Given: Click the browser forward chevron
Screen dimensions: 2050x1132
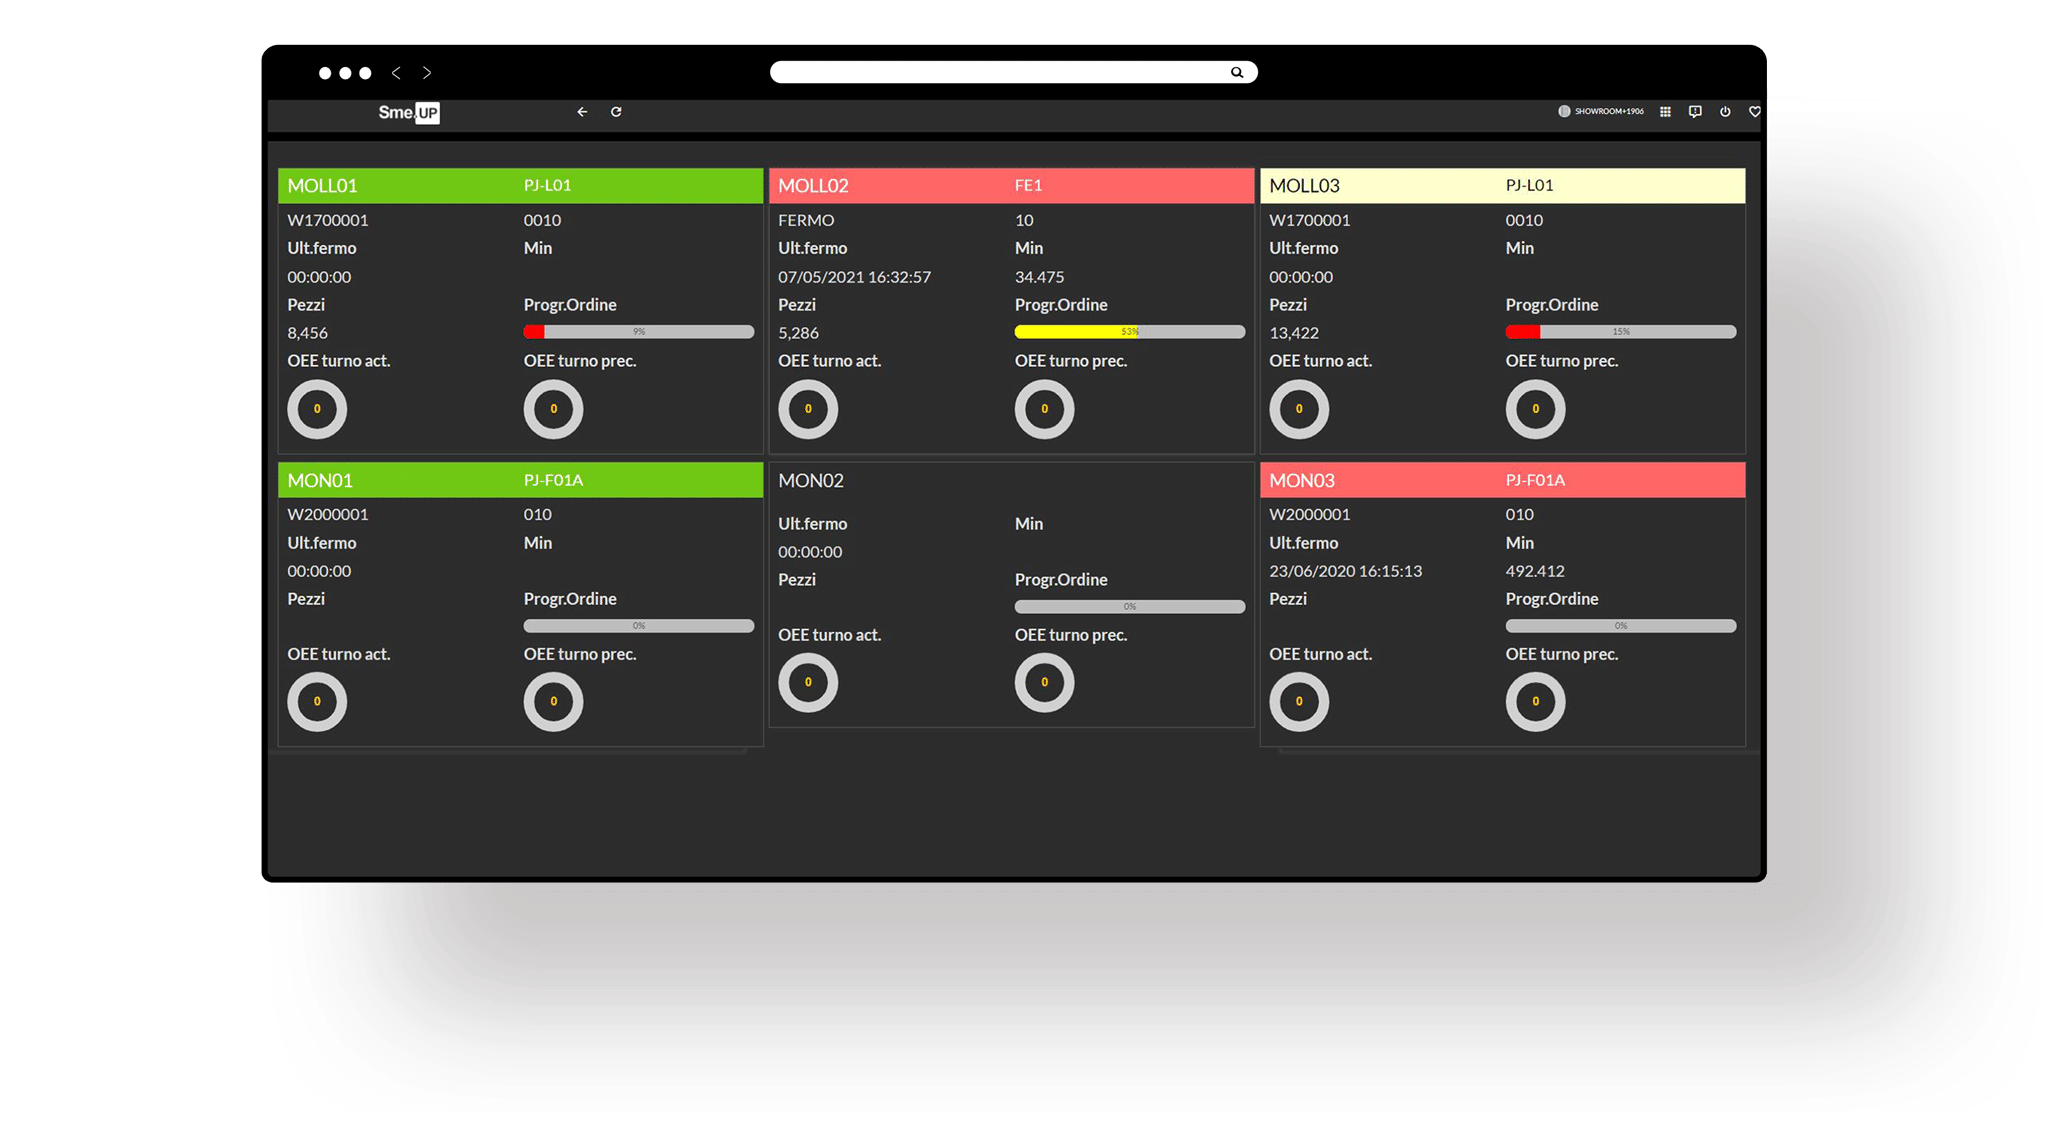Looking at the screenshot, I should click(427, 73).
